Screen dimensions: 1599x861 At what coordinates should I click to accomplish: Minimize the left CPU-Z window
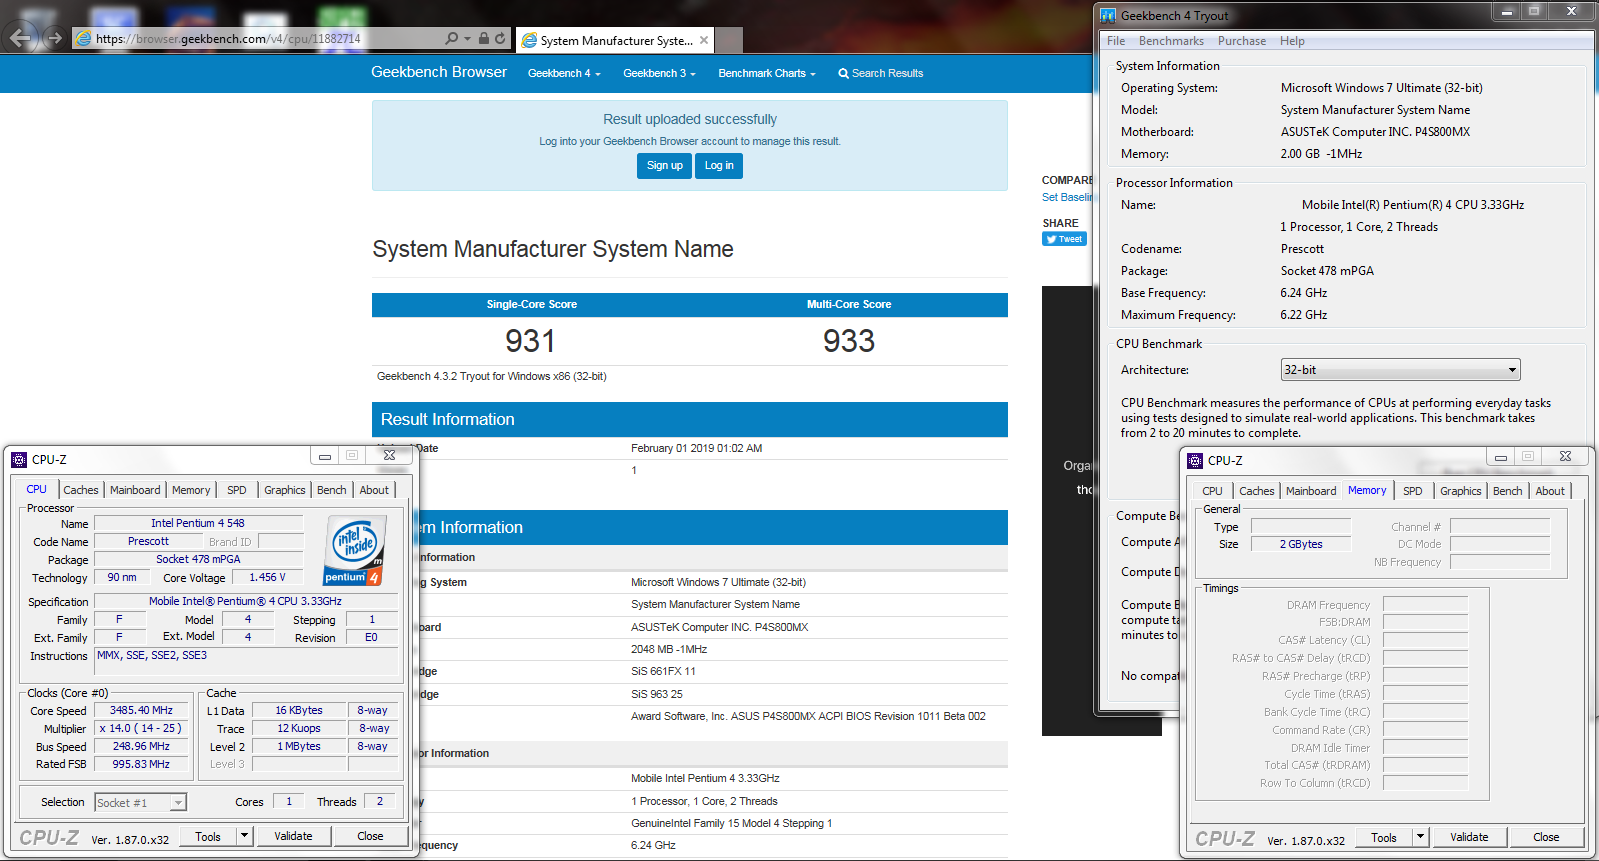tap(325, 456)
